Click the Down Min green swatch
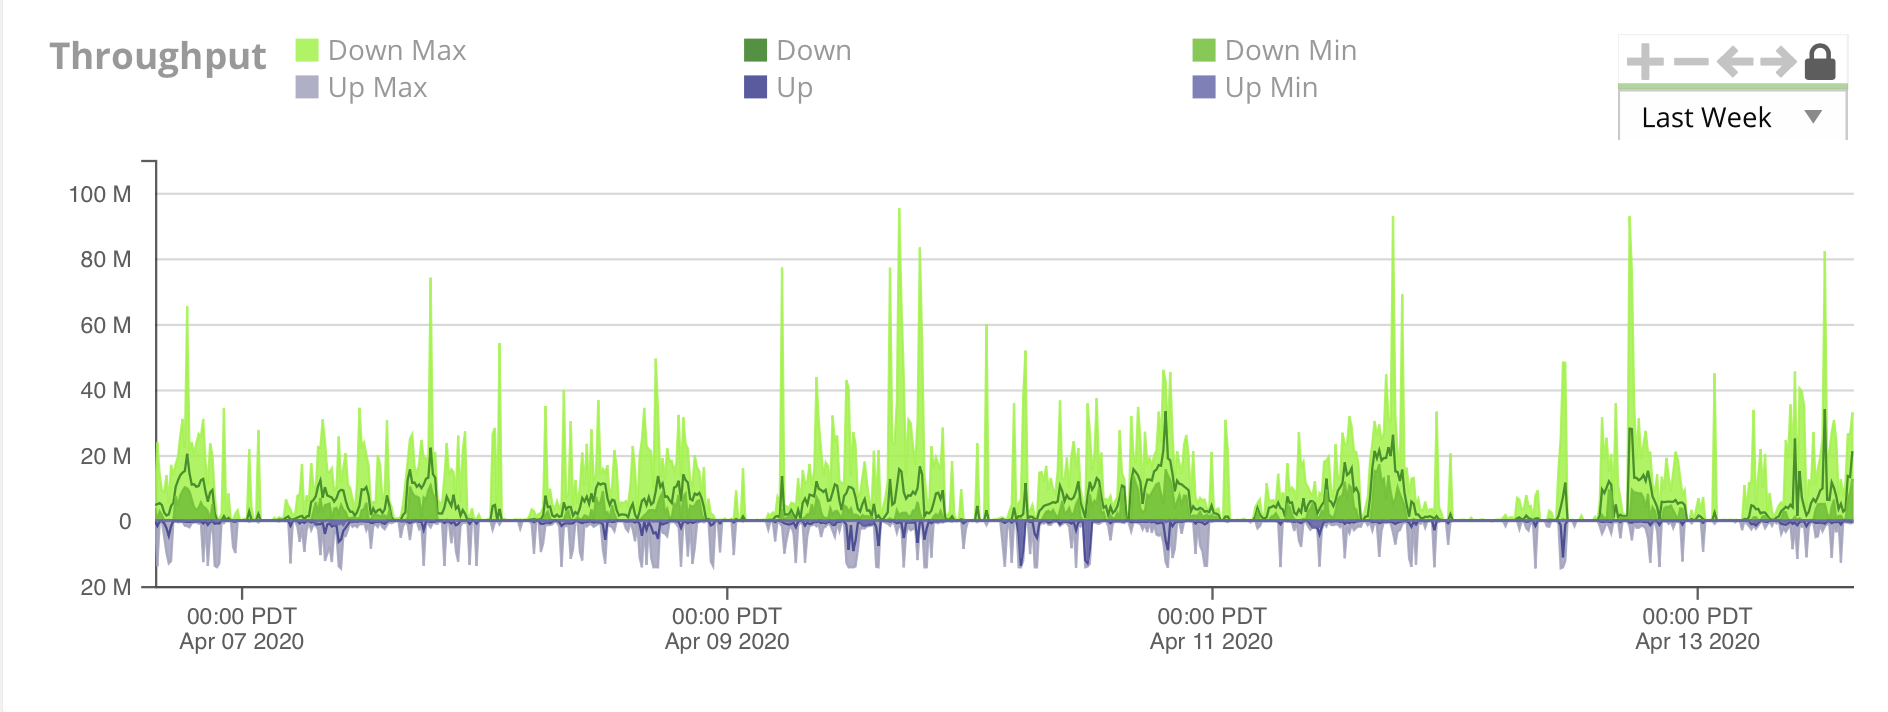The height and width of the screenshot is (712, 1888). (x=1204, y=50)
